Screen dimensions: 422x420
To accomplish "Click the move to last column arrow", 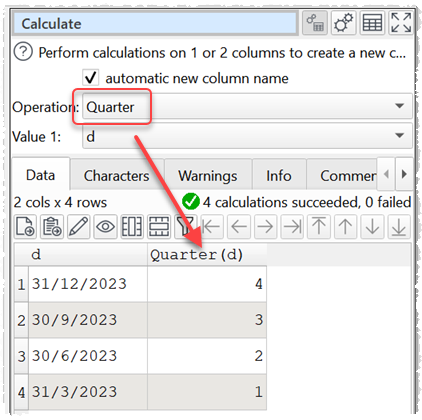I will click(292, 227).
